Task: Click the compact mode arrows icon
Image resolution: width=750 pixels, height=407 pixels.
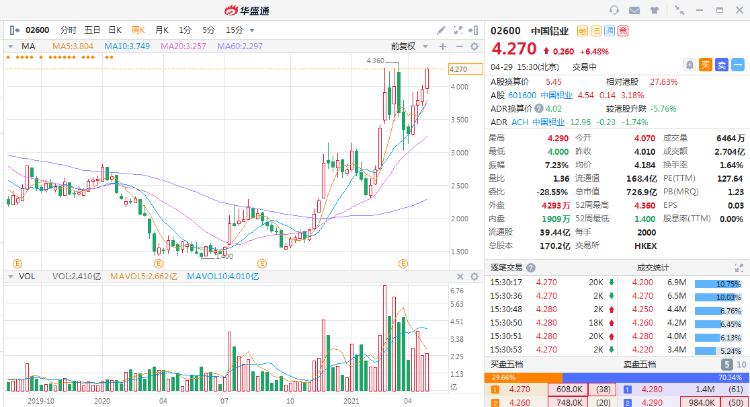Action: coord(679,10)
